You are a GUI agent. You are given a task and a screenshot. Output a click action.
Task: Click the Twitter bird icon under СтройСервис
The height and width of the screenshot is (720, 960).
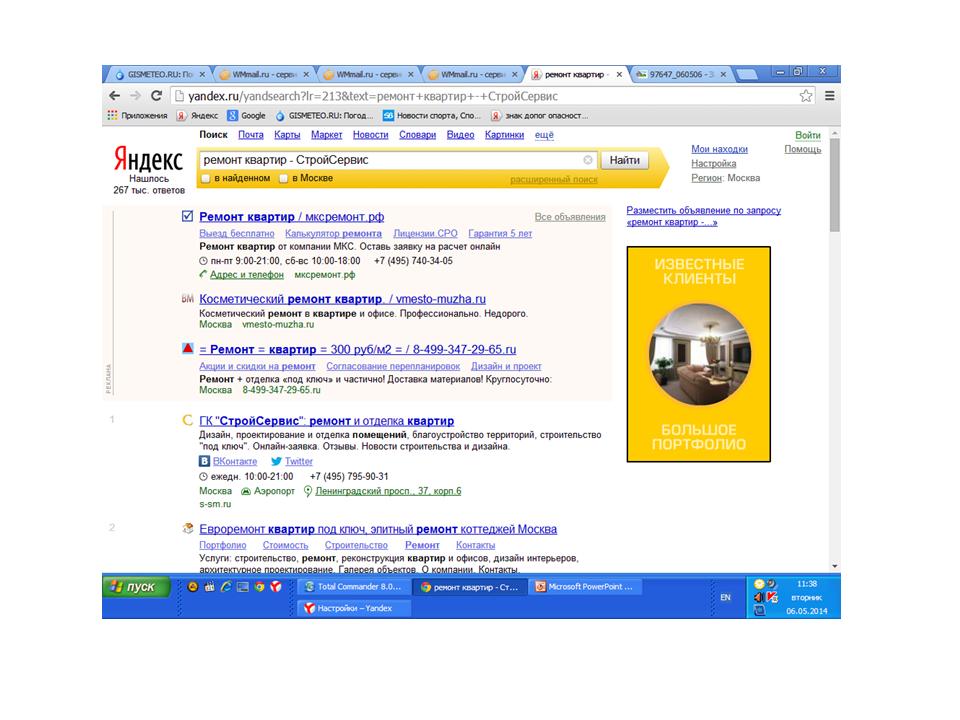276,461
